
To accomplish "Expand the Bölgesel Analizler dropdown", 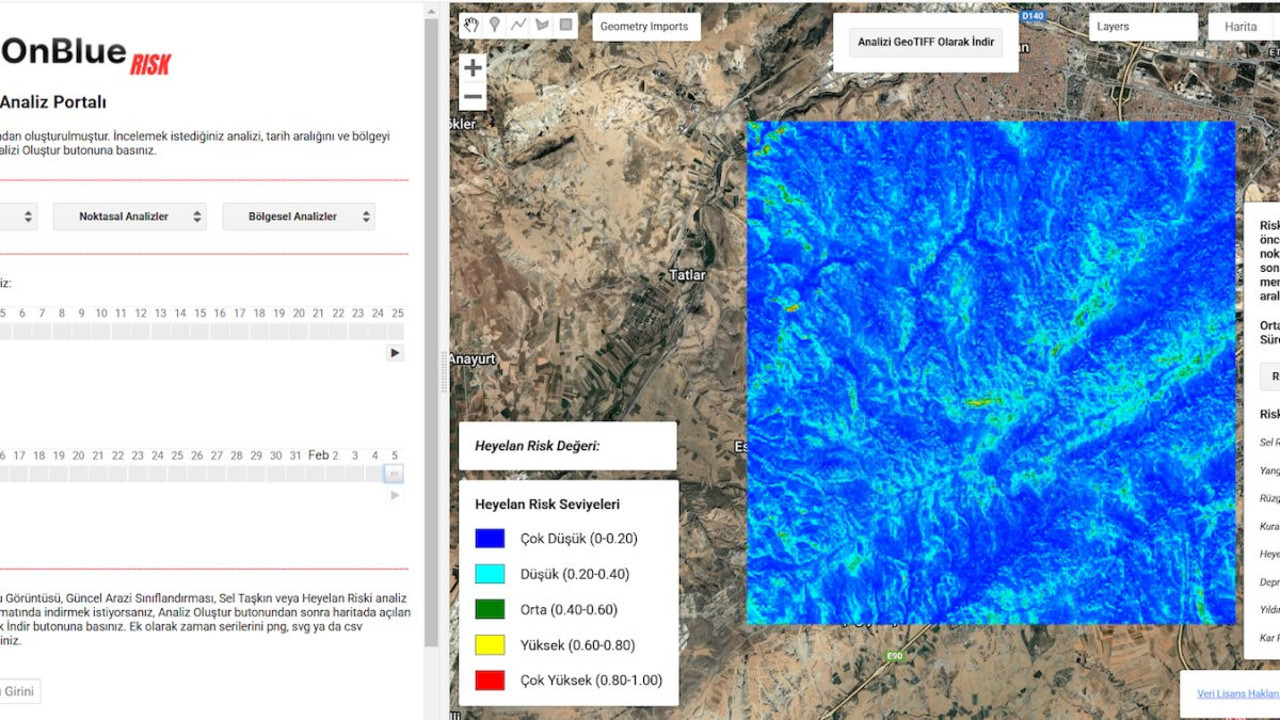I will pos(298,216).
